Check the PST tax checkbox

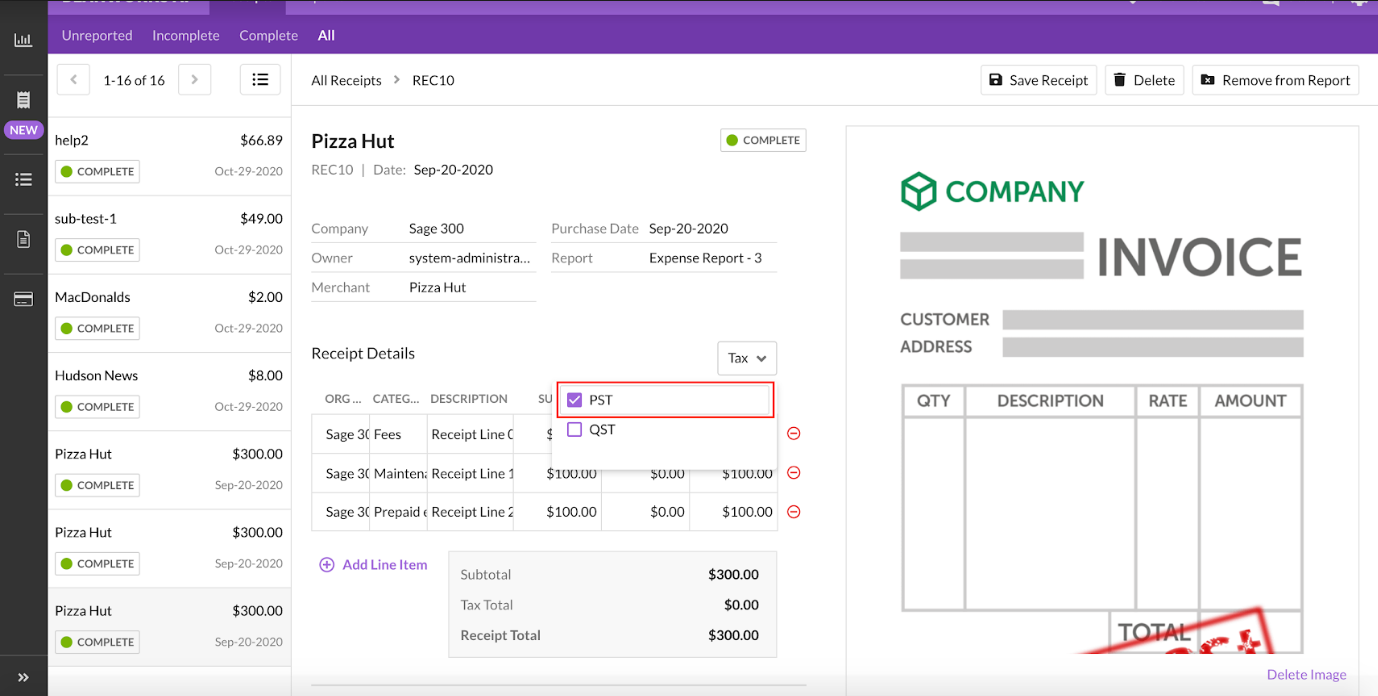(574, 400)
